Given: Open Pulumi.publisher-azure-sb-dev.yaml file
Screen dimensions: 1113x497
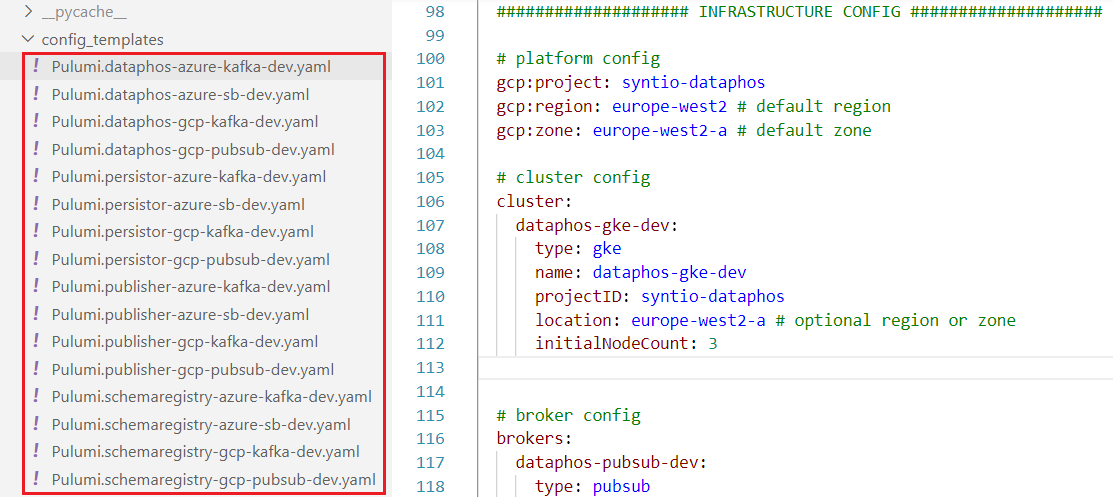Looking at the screenshot, I should [180, 315].
